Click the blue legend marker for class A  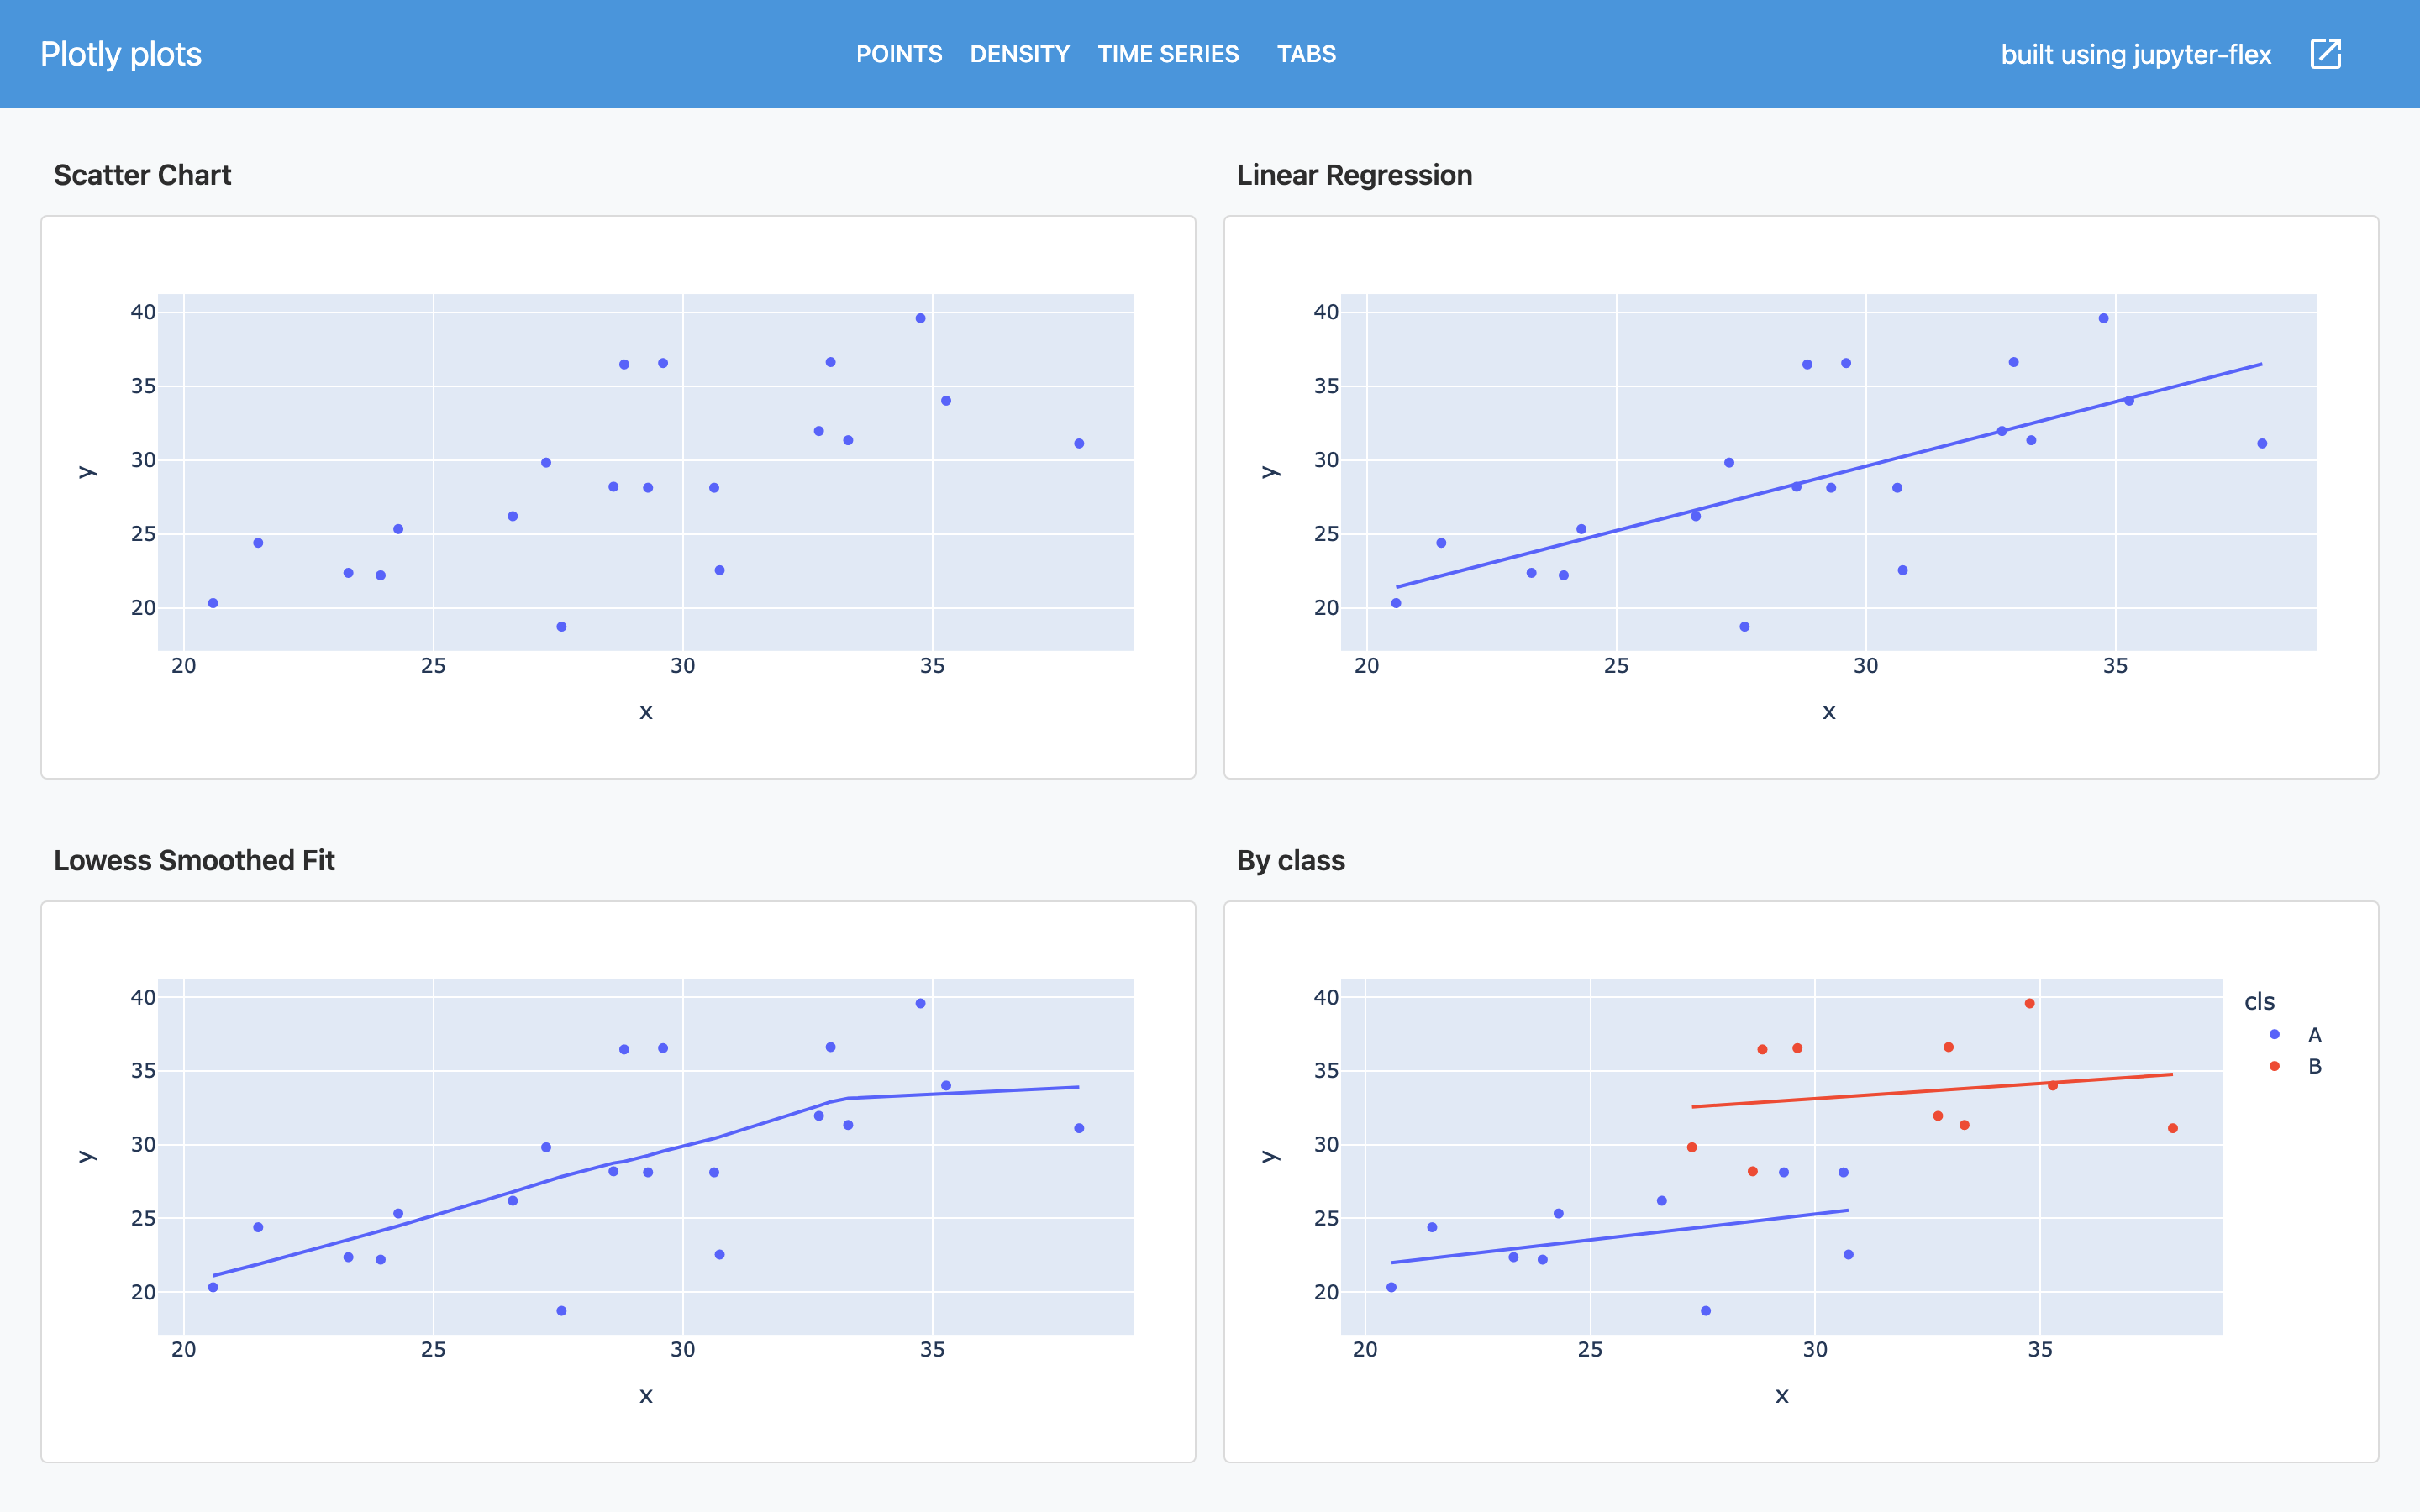[2274, 1036]
